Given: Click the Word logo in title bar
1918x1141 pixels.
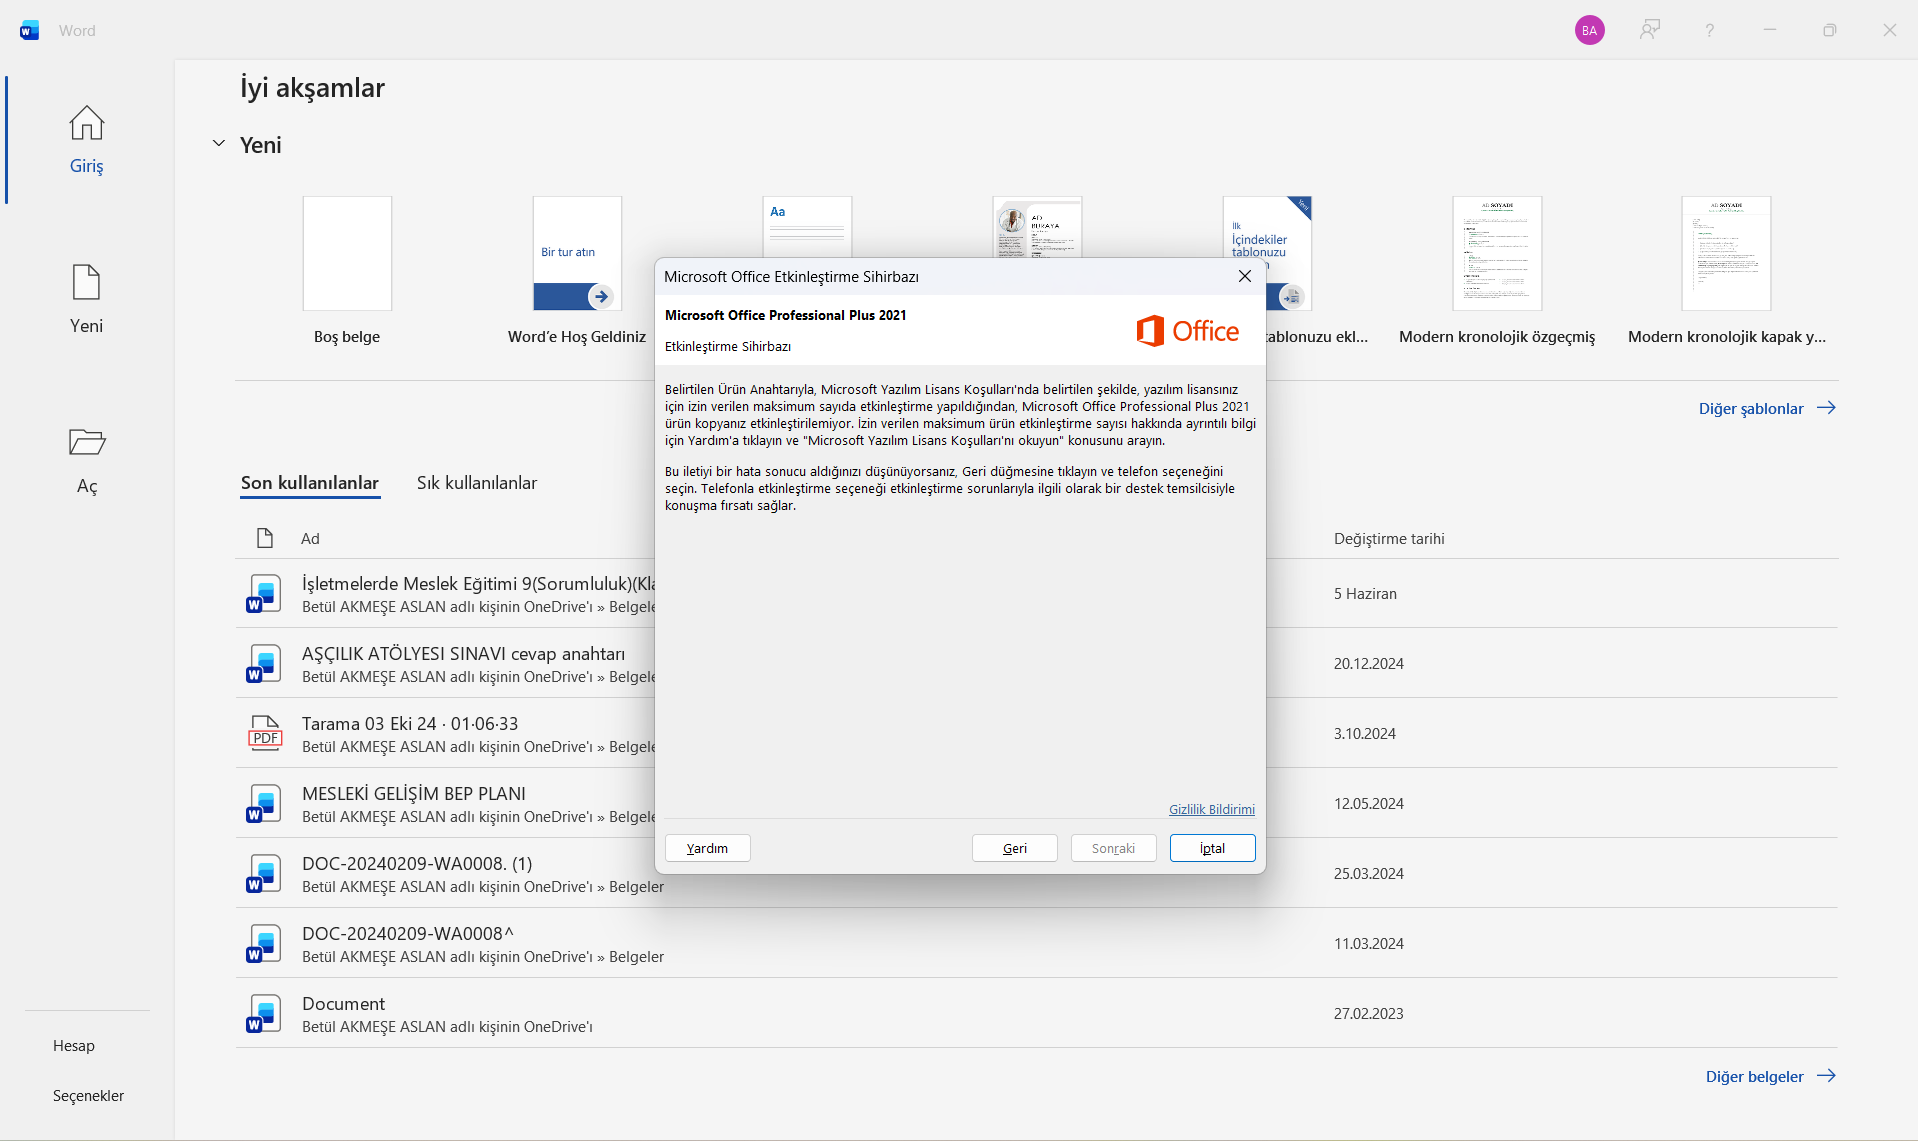Looking at the screenshot, I should tap(29, 30).
